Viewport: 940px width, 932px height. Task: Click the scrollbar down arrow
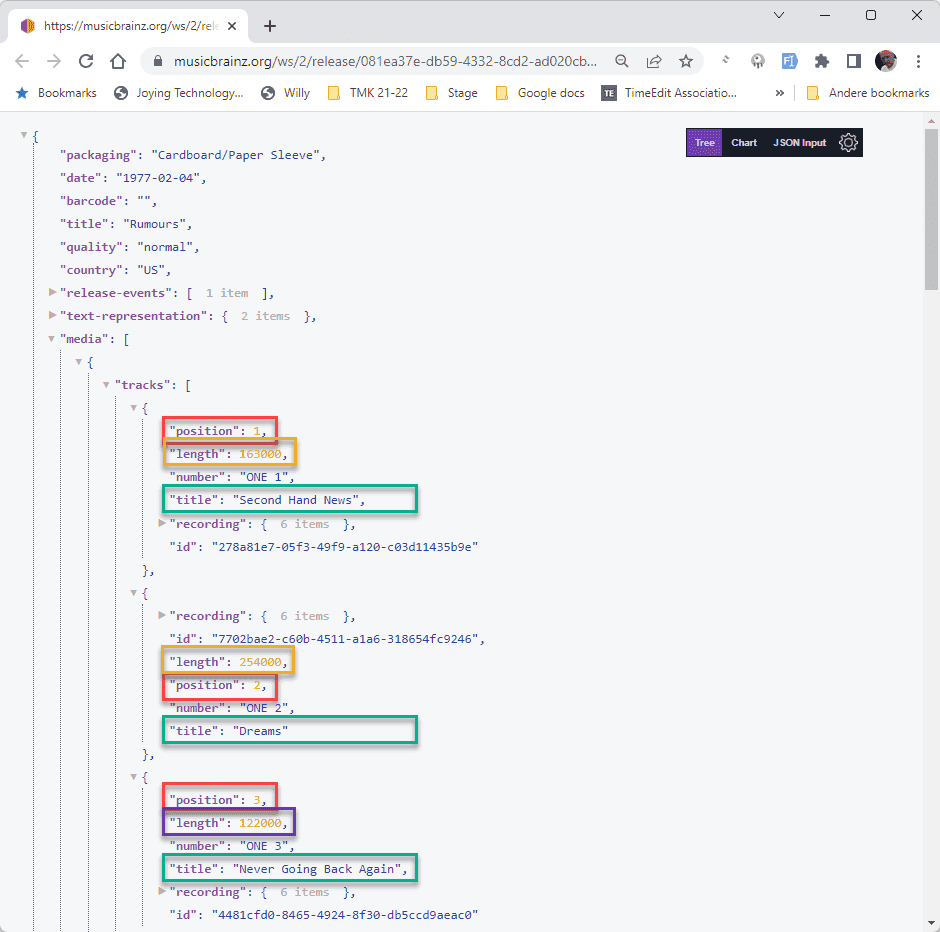tap(931, 924)
